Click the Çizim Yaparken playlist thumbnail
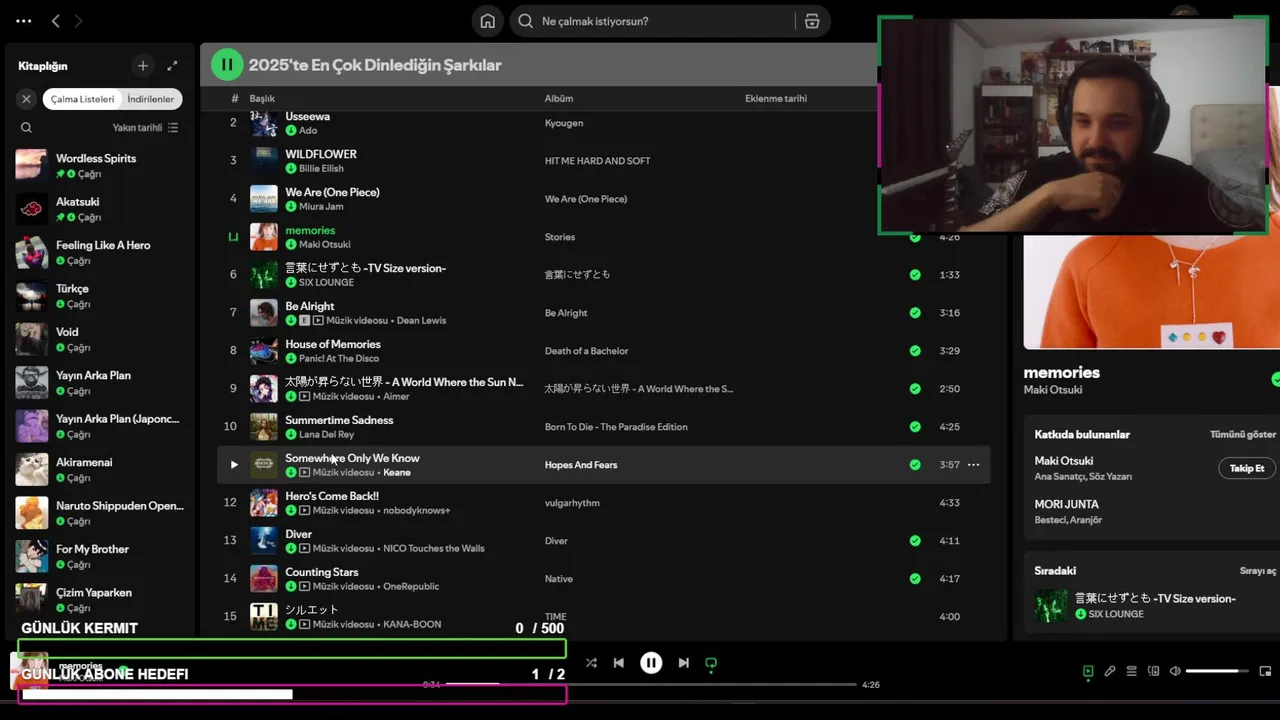 click(31, 599)
